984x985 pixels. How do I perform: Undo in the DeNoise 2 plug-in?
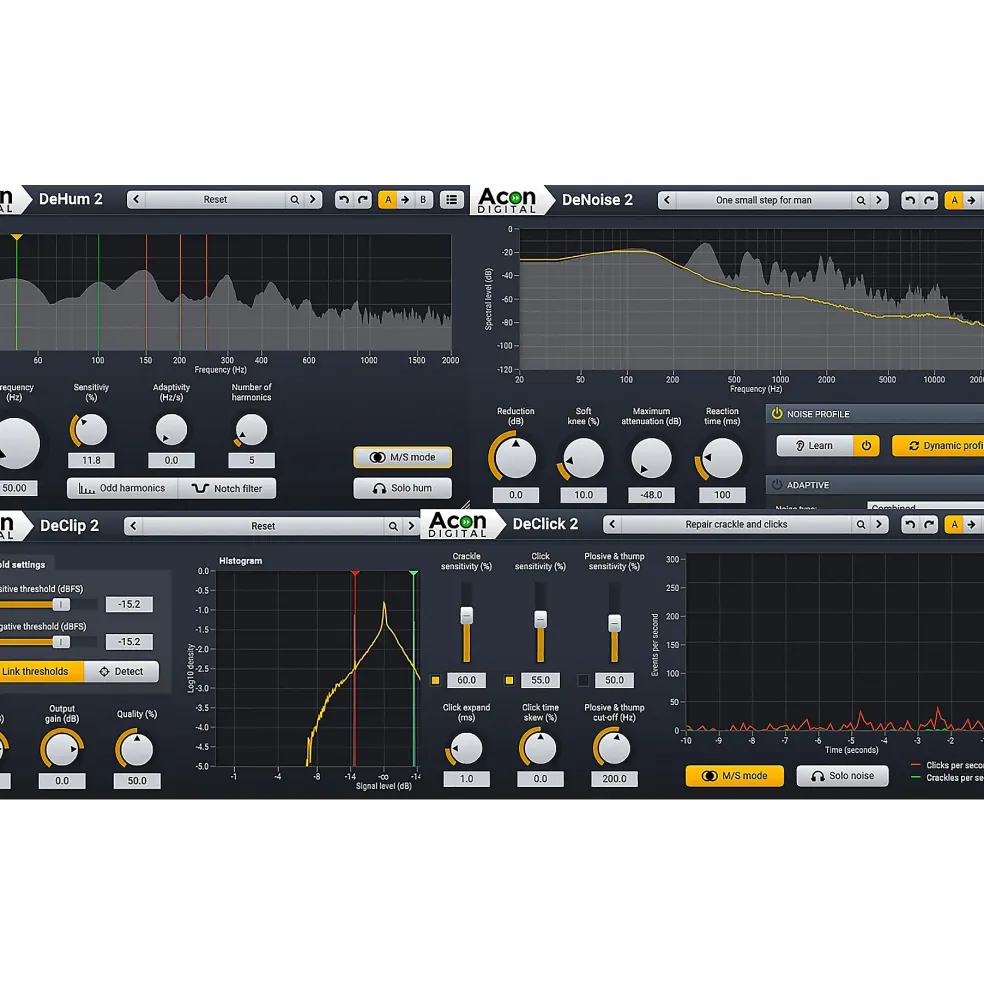(x=910, y=200)
